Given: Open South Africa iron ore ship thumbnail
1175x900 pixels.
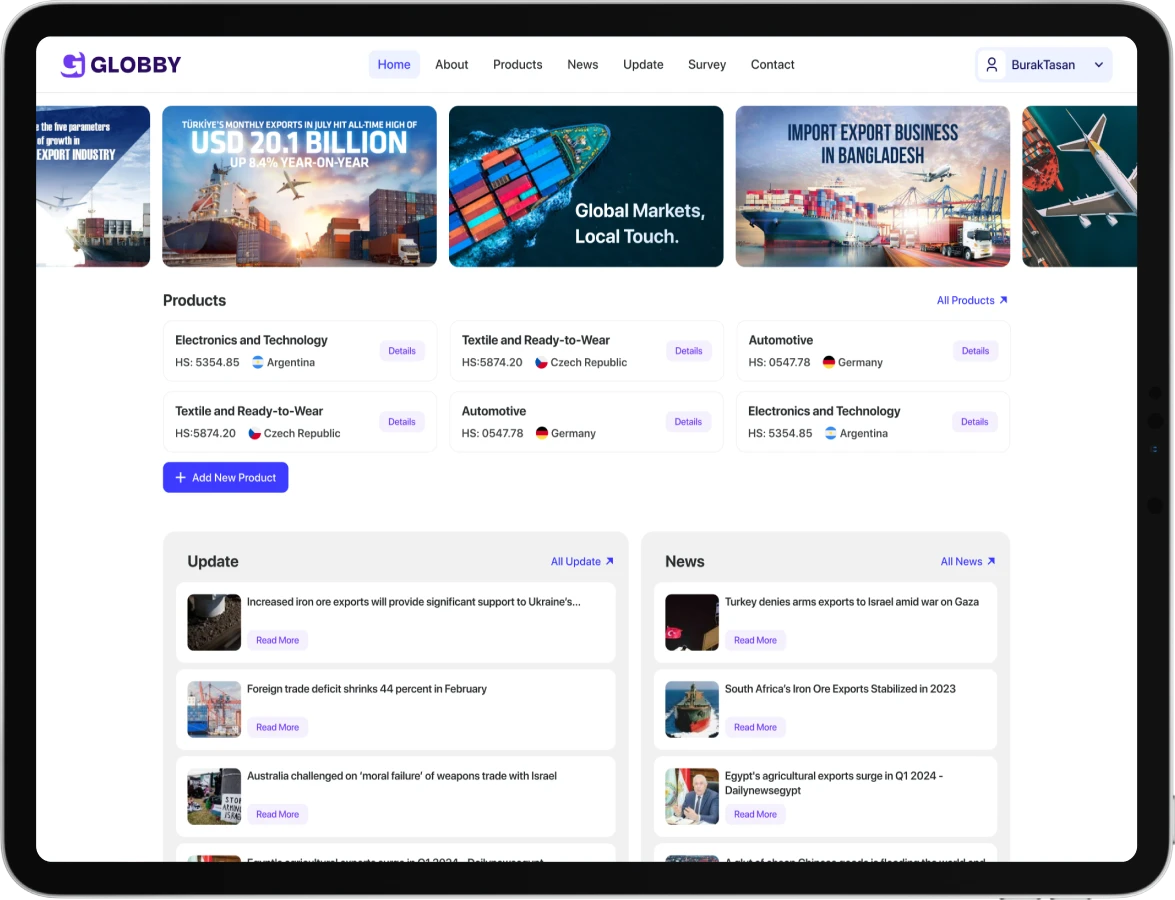Looking at the screenshot, I should tap(692, 709).
